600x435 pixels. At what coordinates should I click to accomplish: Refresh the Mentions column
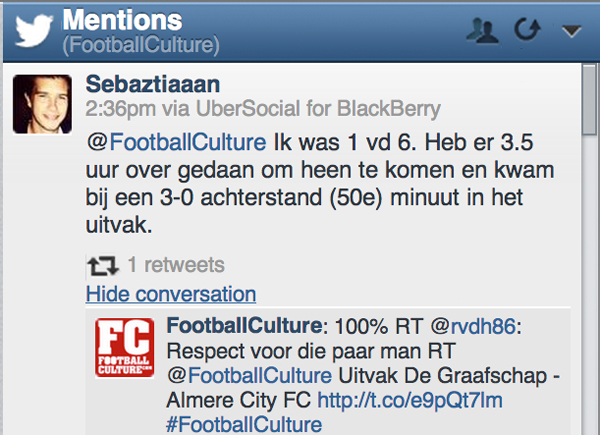527,31
